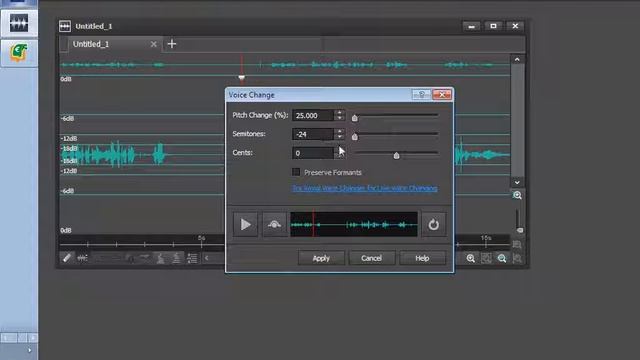This screenshot has width=640, height=360.
Task: Toggle loop playback in Voice Change dialog
Action: (x=433, y=224)
